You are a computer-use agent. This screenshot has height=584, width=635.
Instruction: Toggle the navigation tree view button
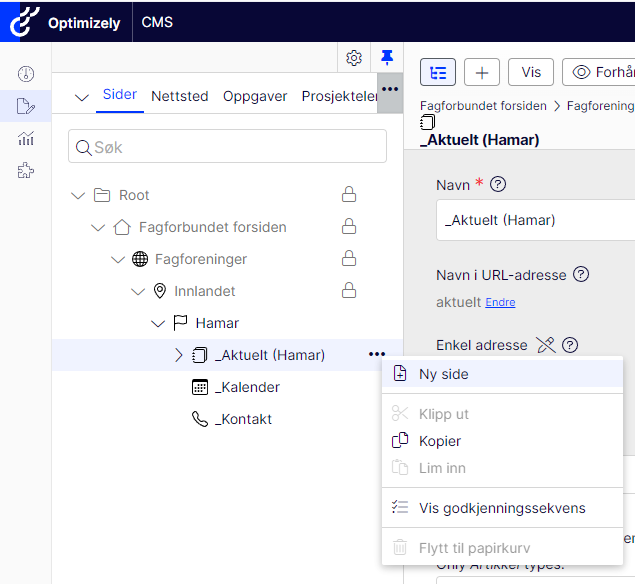tap(438, 72)
